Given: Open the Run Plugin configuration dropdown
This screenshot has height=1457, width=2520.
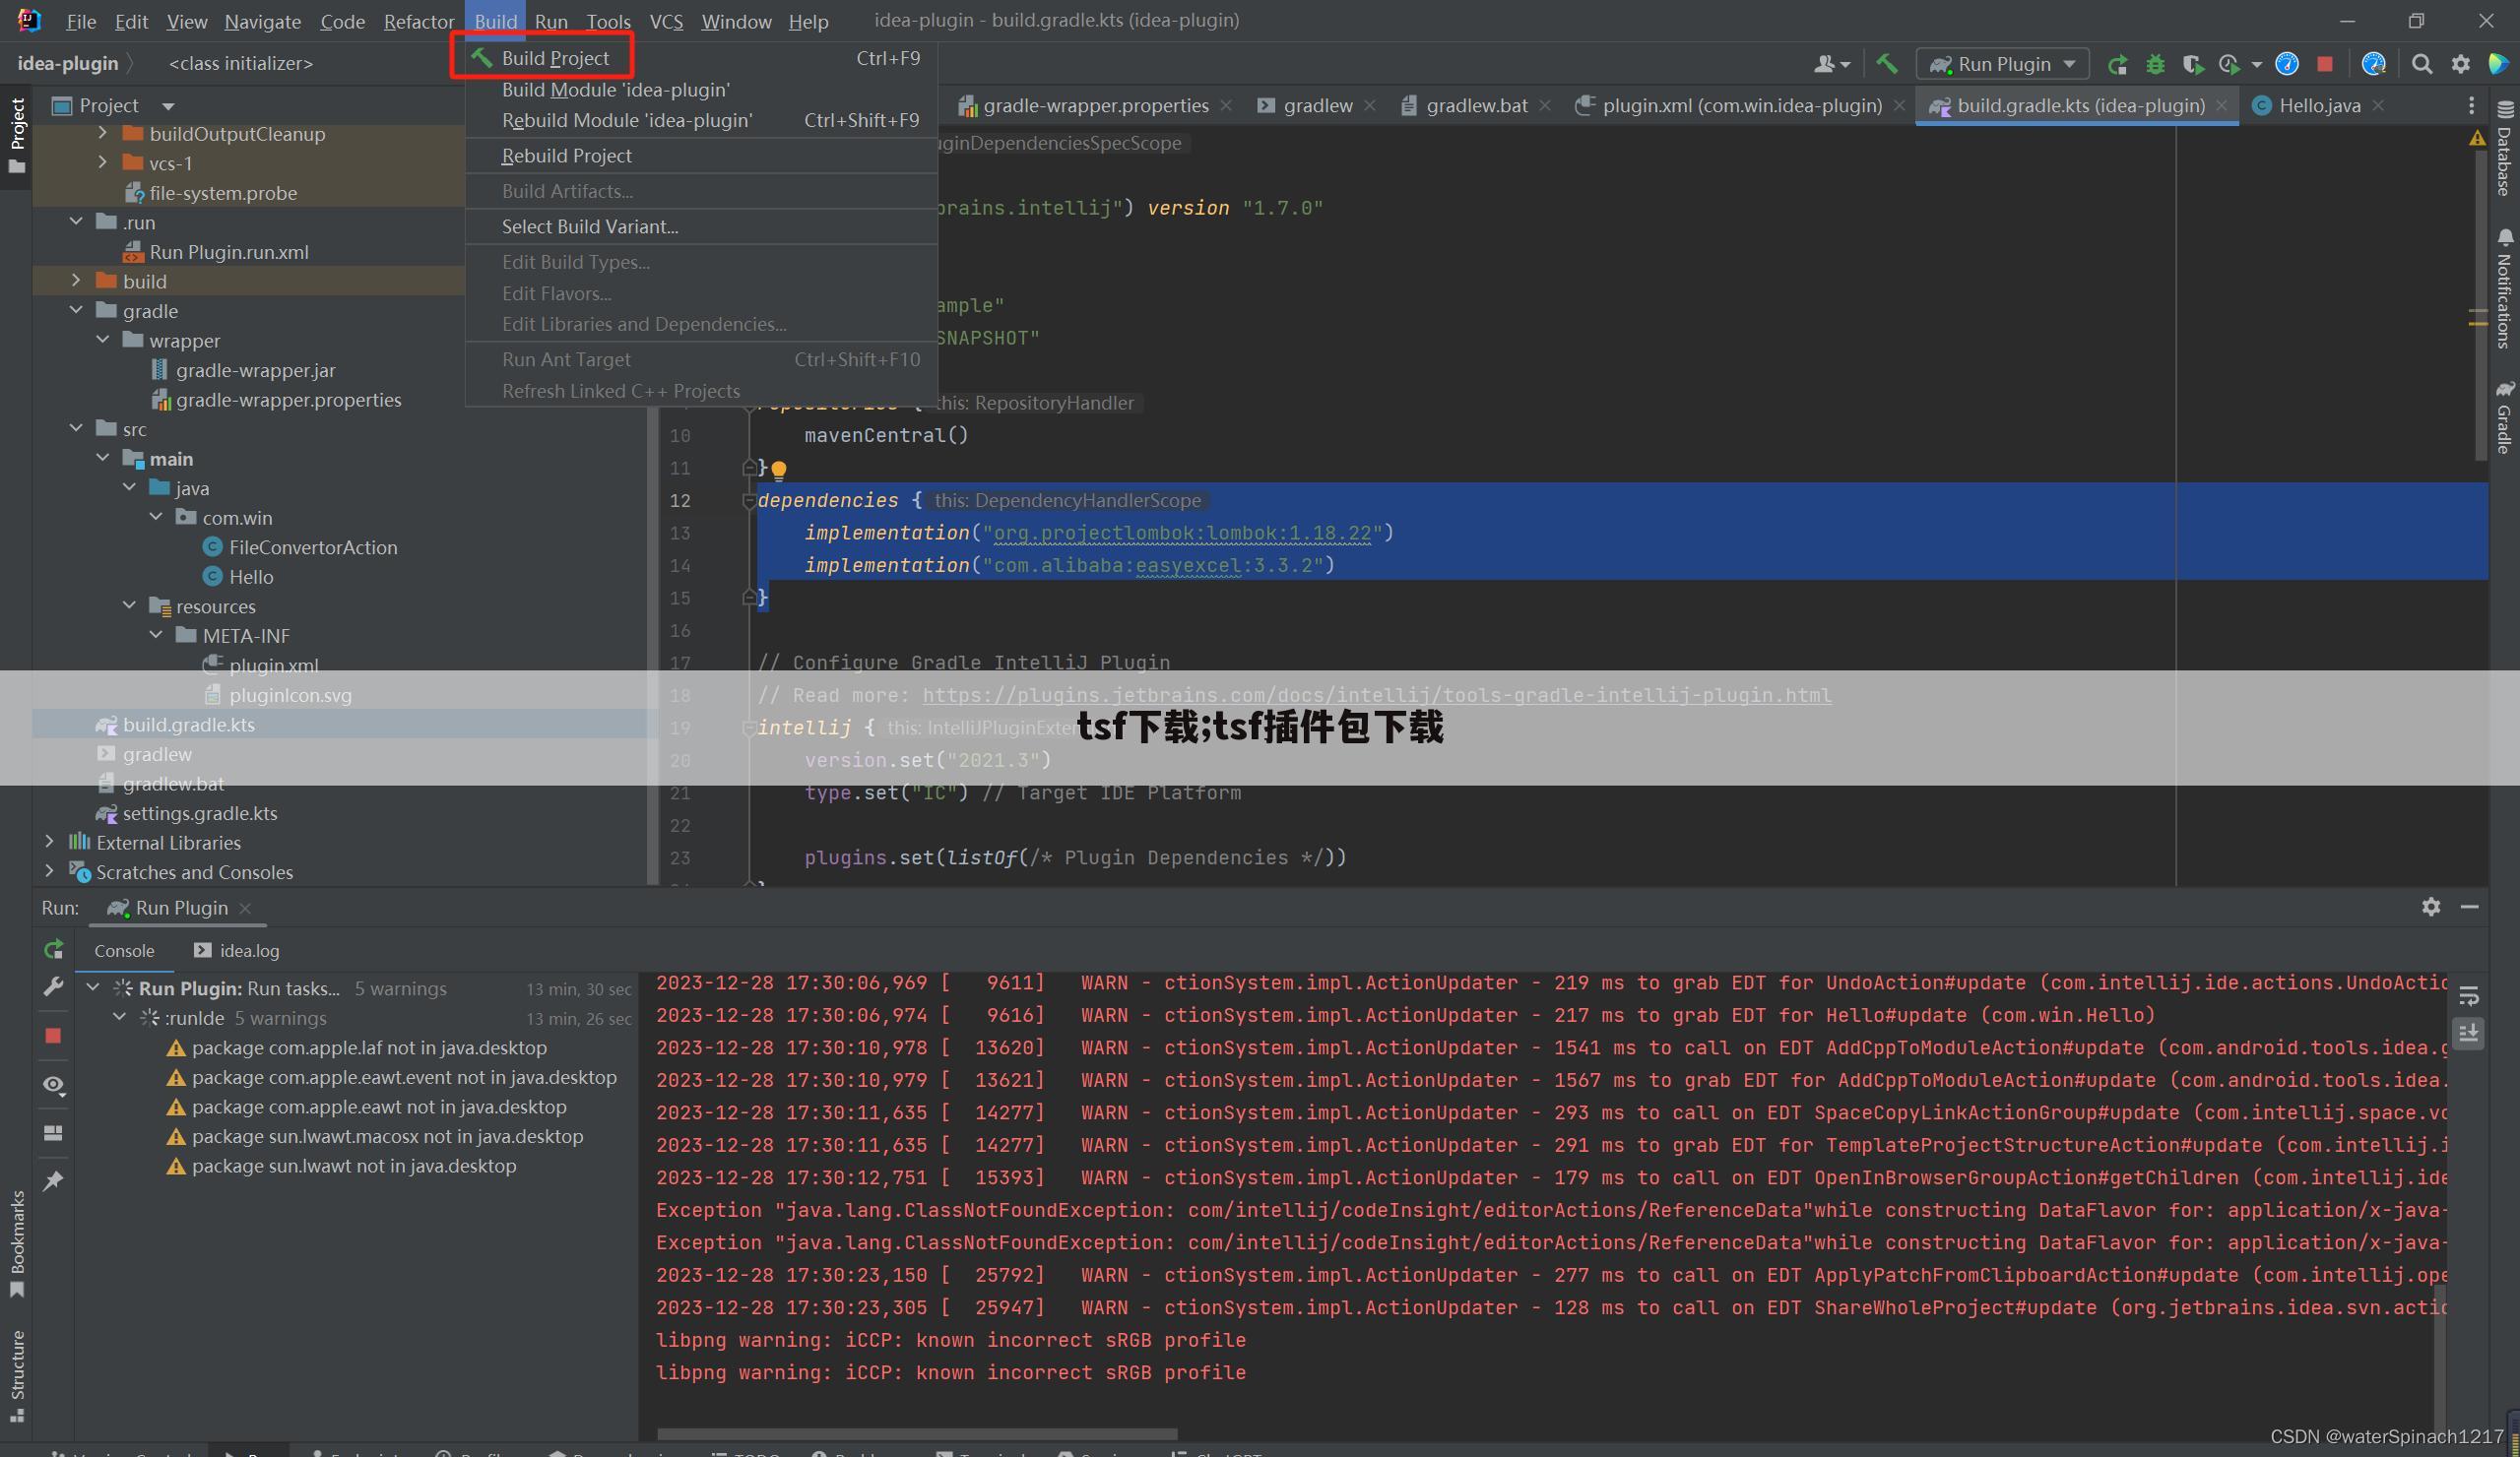Looking at the screenshot, I should (2002, 64).
